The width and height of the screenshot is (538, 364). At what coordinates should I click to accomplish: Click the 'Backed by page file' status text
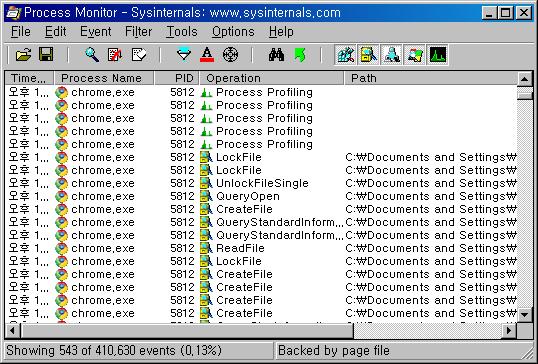click(334, 351)
